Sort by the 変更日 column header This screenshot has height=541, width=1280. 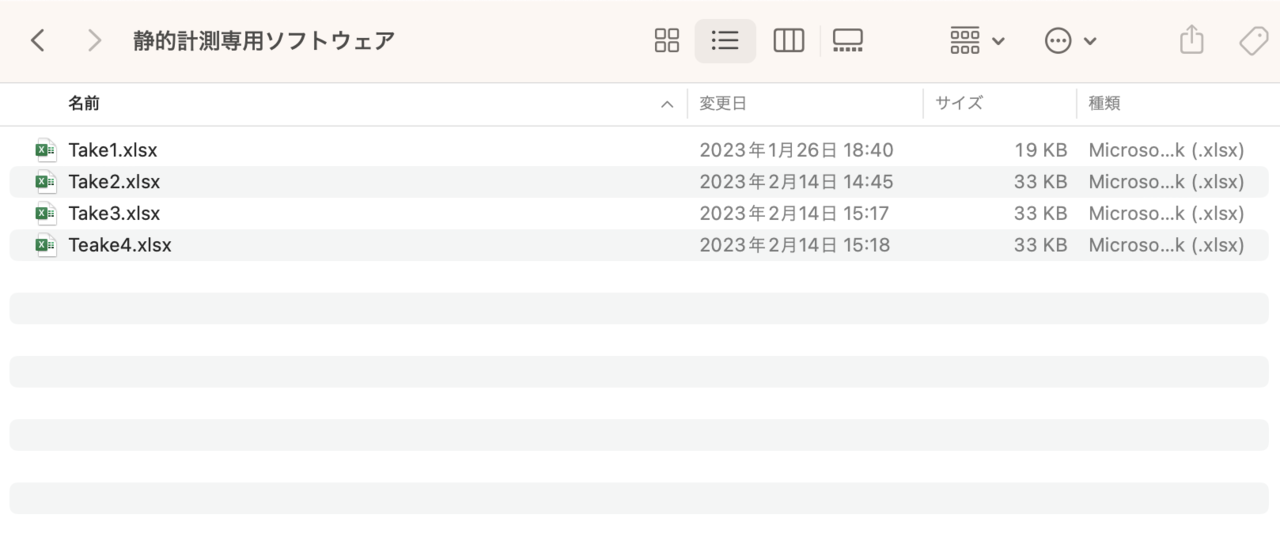click(723, 103)
